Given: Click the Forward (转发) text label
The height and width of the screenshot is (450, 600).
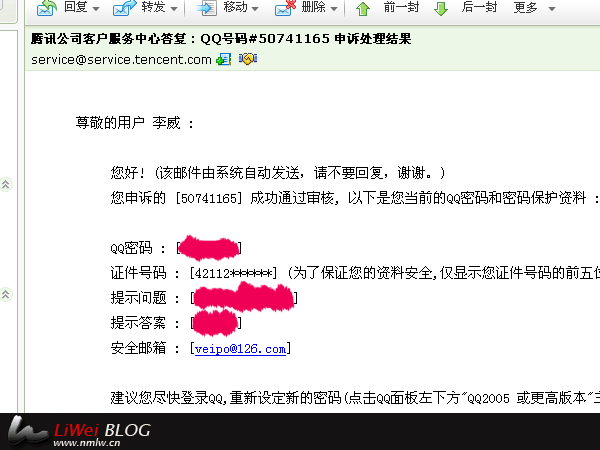Looking at the screenshot, I should (x=153, y=7).
